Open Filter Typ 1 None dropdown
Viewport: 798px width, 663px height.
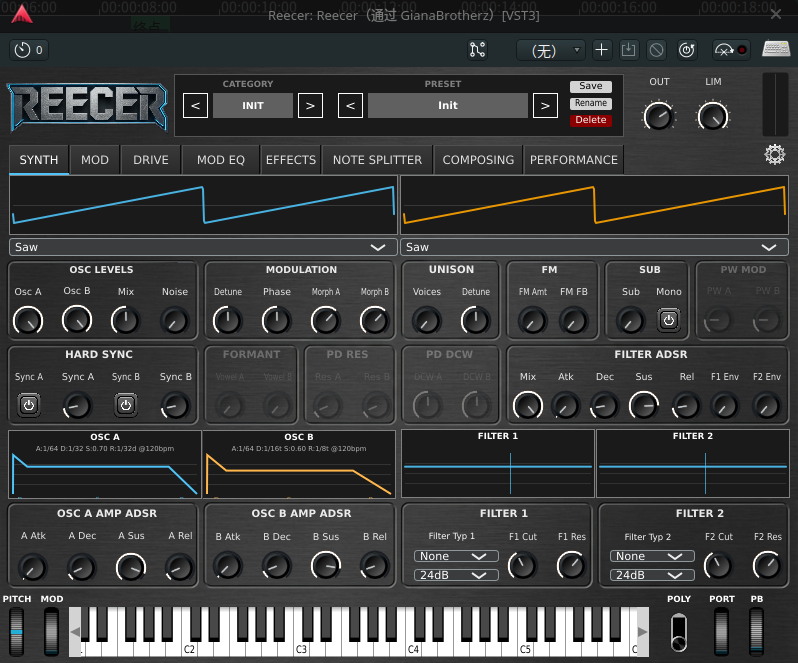pyautogui.click(x=456, y=556)
